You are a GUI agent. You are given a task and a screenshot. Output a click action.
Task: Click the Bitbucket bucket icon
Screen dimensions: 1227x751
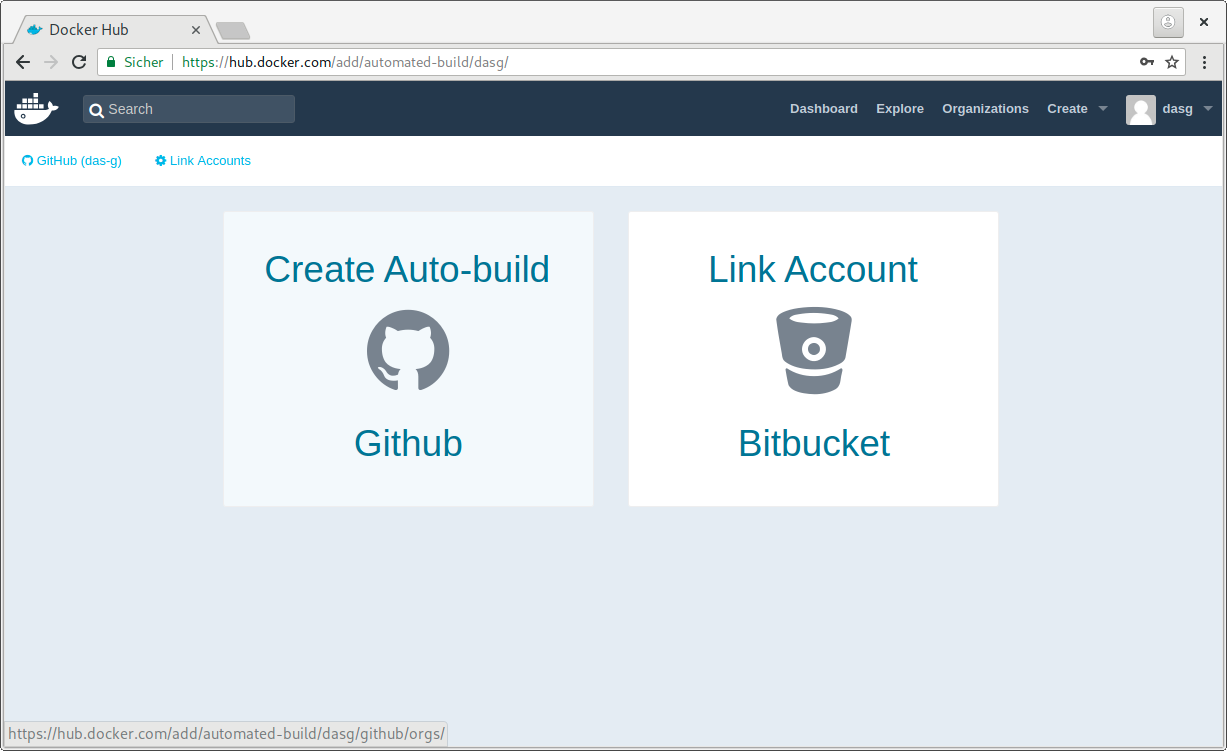(x=813, y=351)
